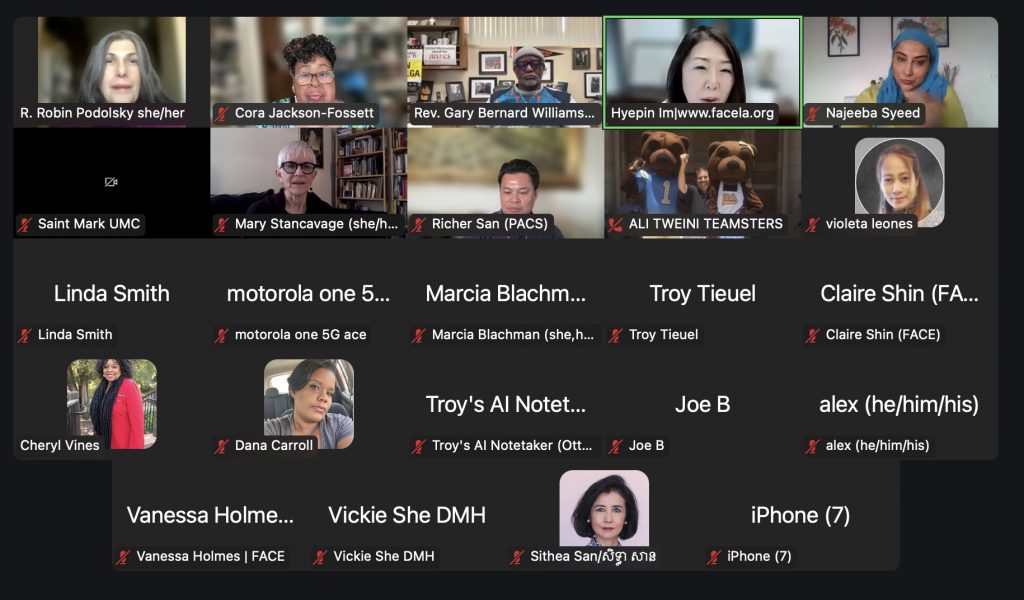This screenshot has width=1024, height=600.
Task: Click the Claire Shin (FACE) name label
Action: 882,335
